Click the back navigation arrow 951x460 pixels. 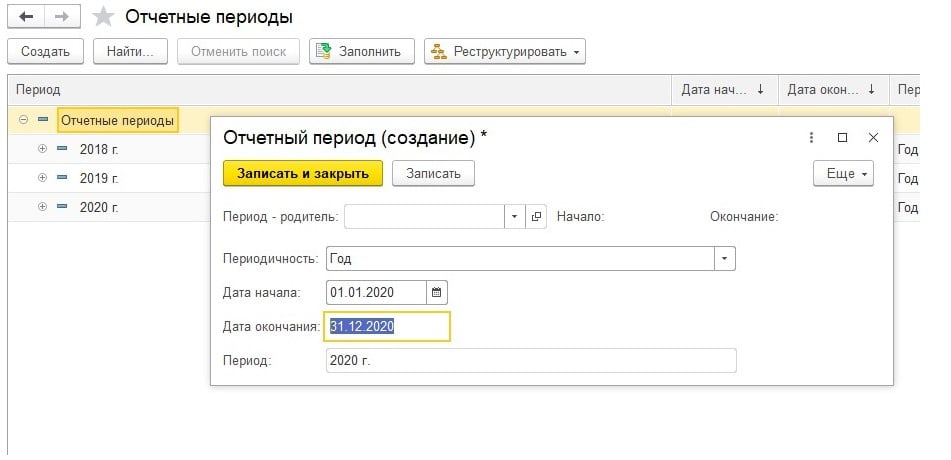pos(26,17)
